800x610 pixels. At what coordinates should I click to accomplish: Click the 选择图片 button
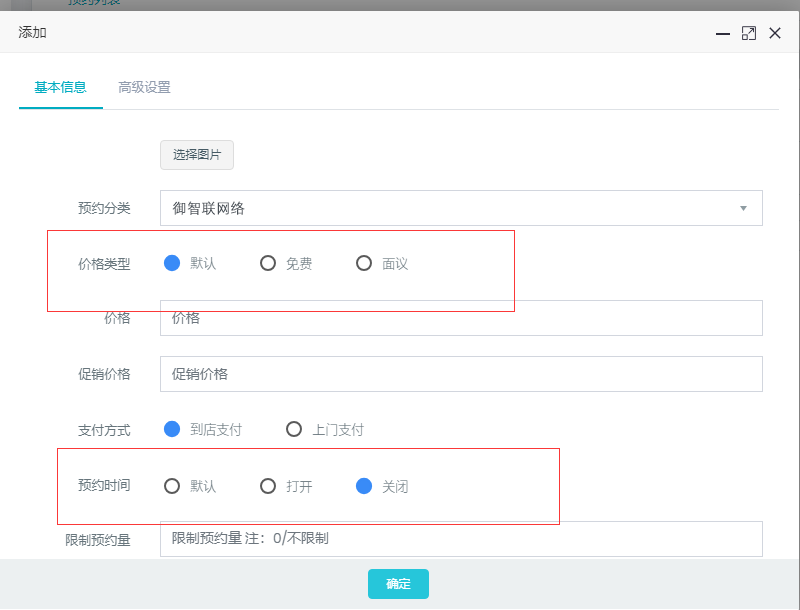[x=197, y=155]
